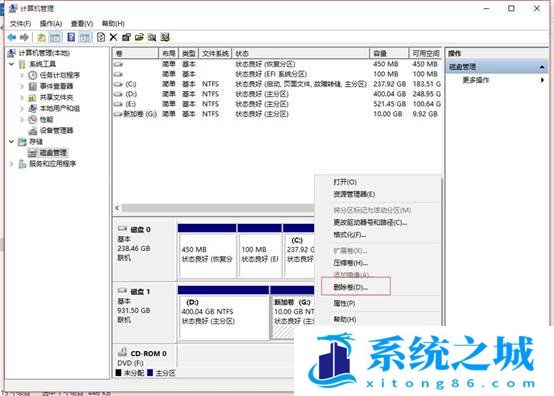Select 事件查看器 in the tree
The image size is (554, 396).
point(57,86)
